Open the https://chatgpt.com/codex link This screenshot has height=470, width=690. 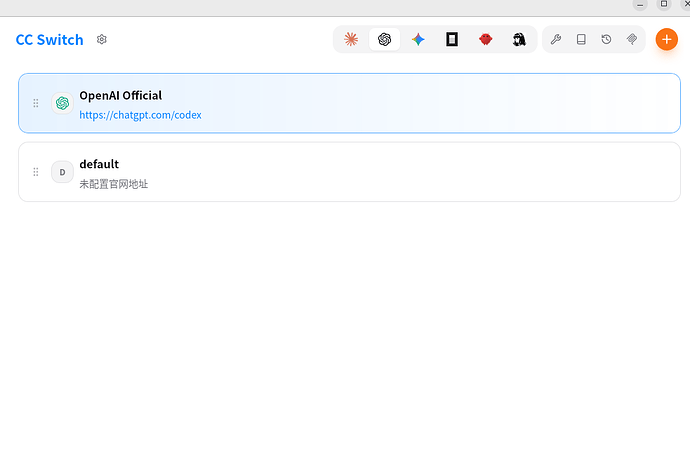pos(140,115)
